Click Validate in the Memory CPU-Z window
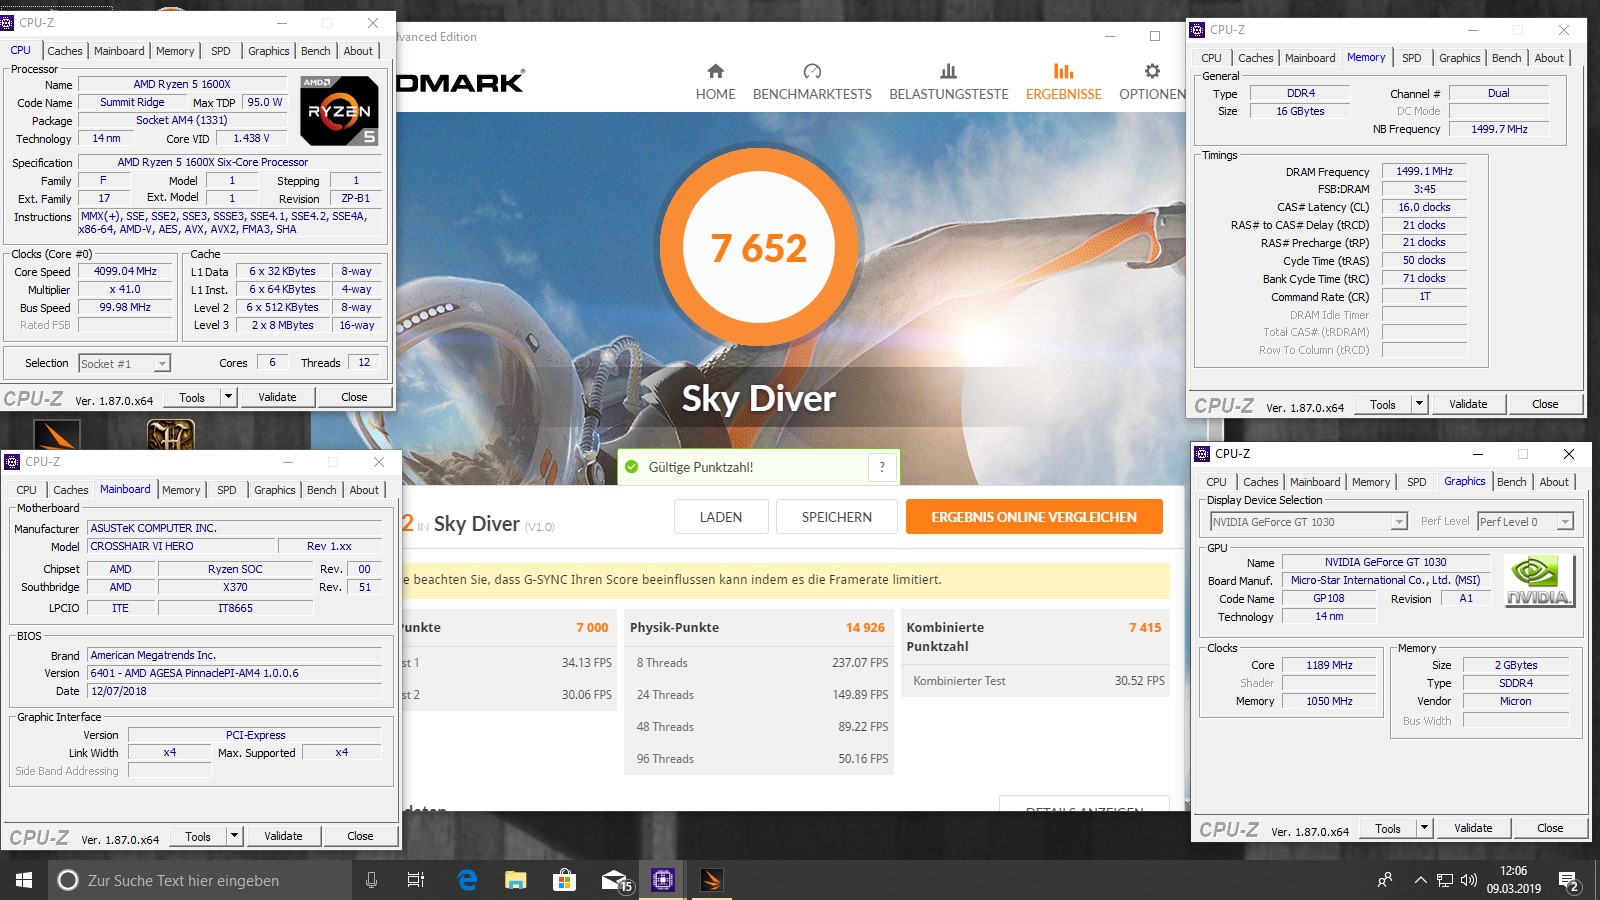 (1468, 404)
